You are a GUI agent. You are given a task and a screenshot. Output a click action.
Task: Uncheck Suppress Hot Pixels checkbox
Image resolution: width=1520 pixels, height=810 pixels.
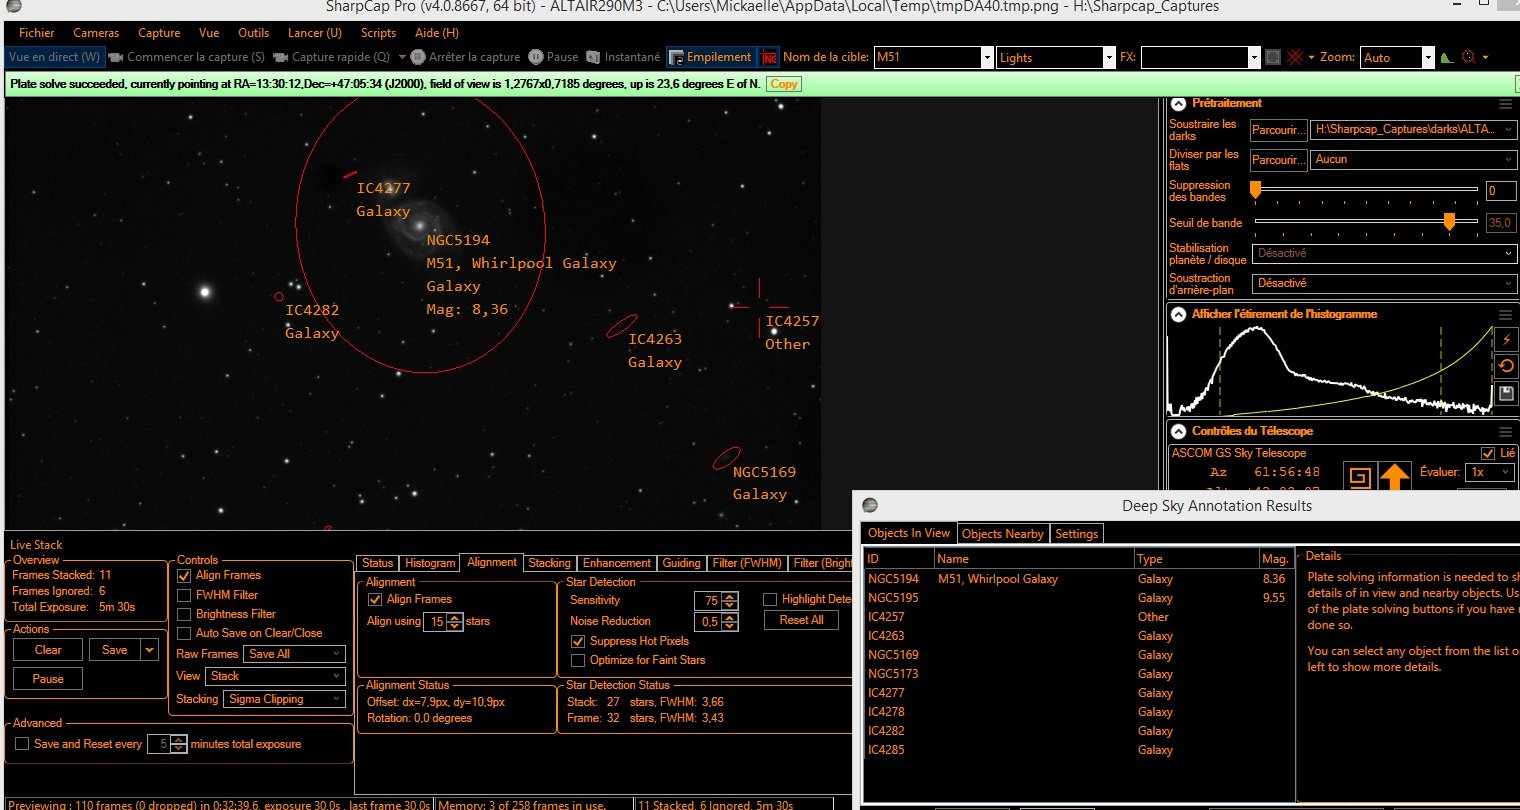click(x=578, y=641)
